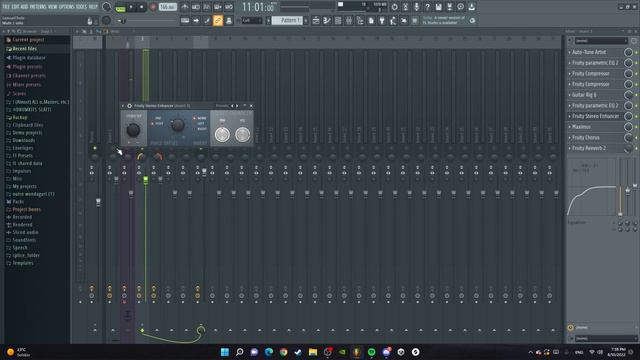The height and width of the screenshot is (360, 640).
Task: Open the plugin picker plug icon
Action: [382, 20]
